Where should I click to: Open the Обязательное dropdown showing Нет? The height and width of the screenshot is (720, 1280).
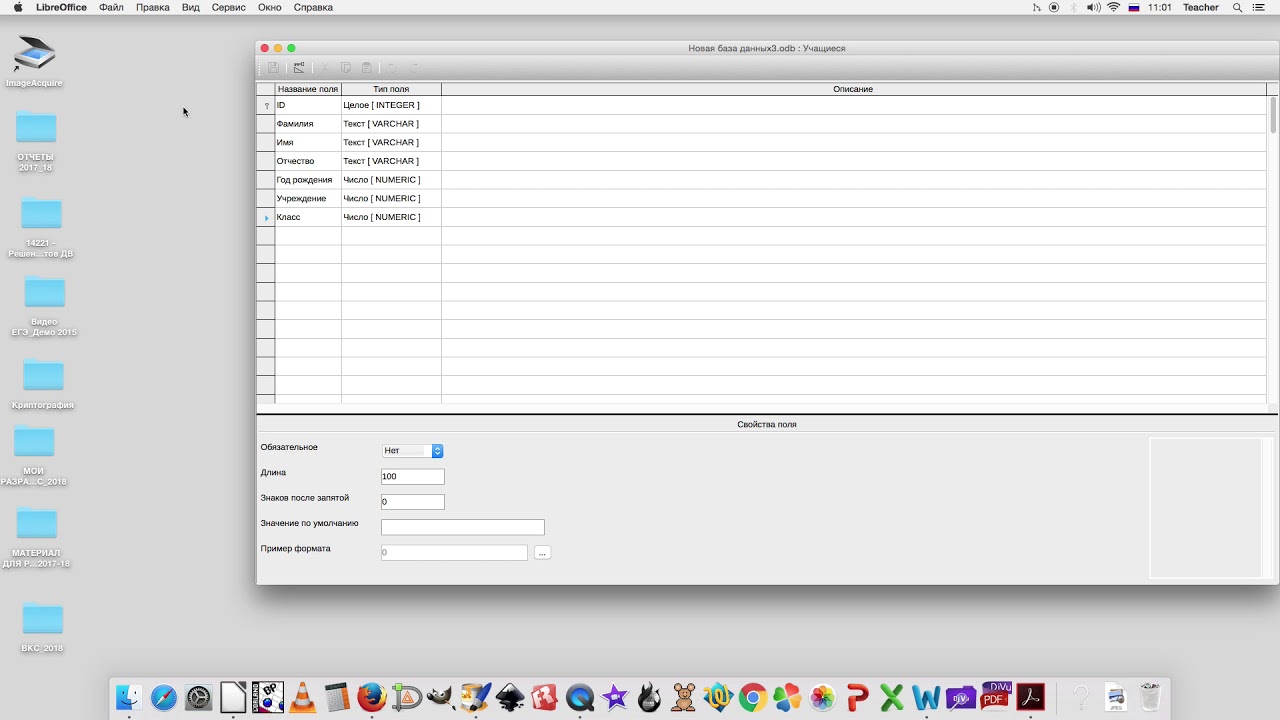point(412,451)
